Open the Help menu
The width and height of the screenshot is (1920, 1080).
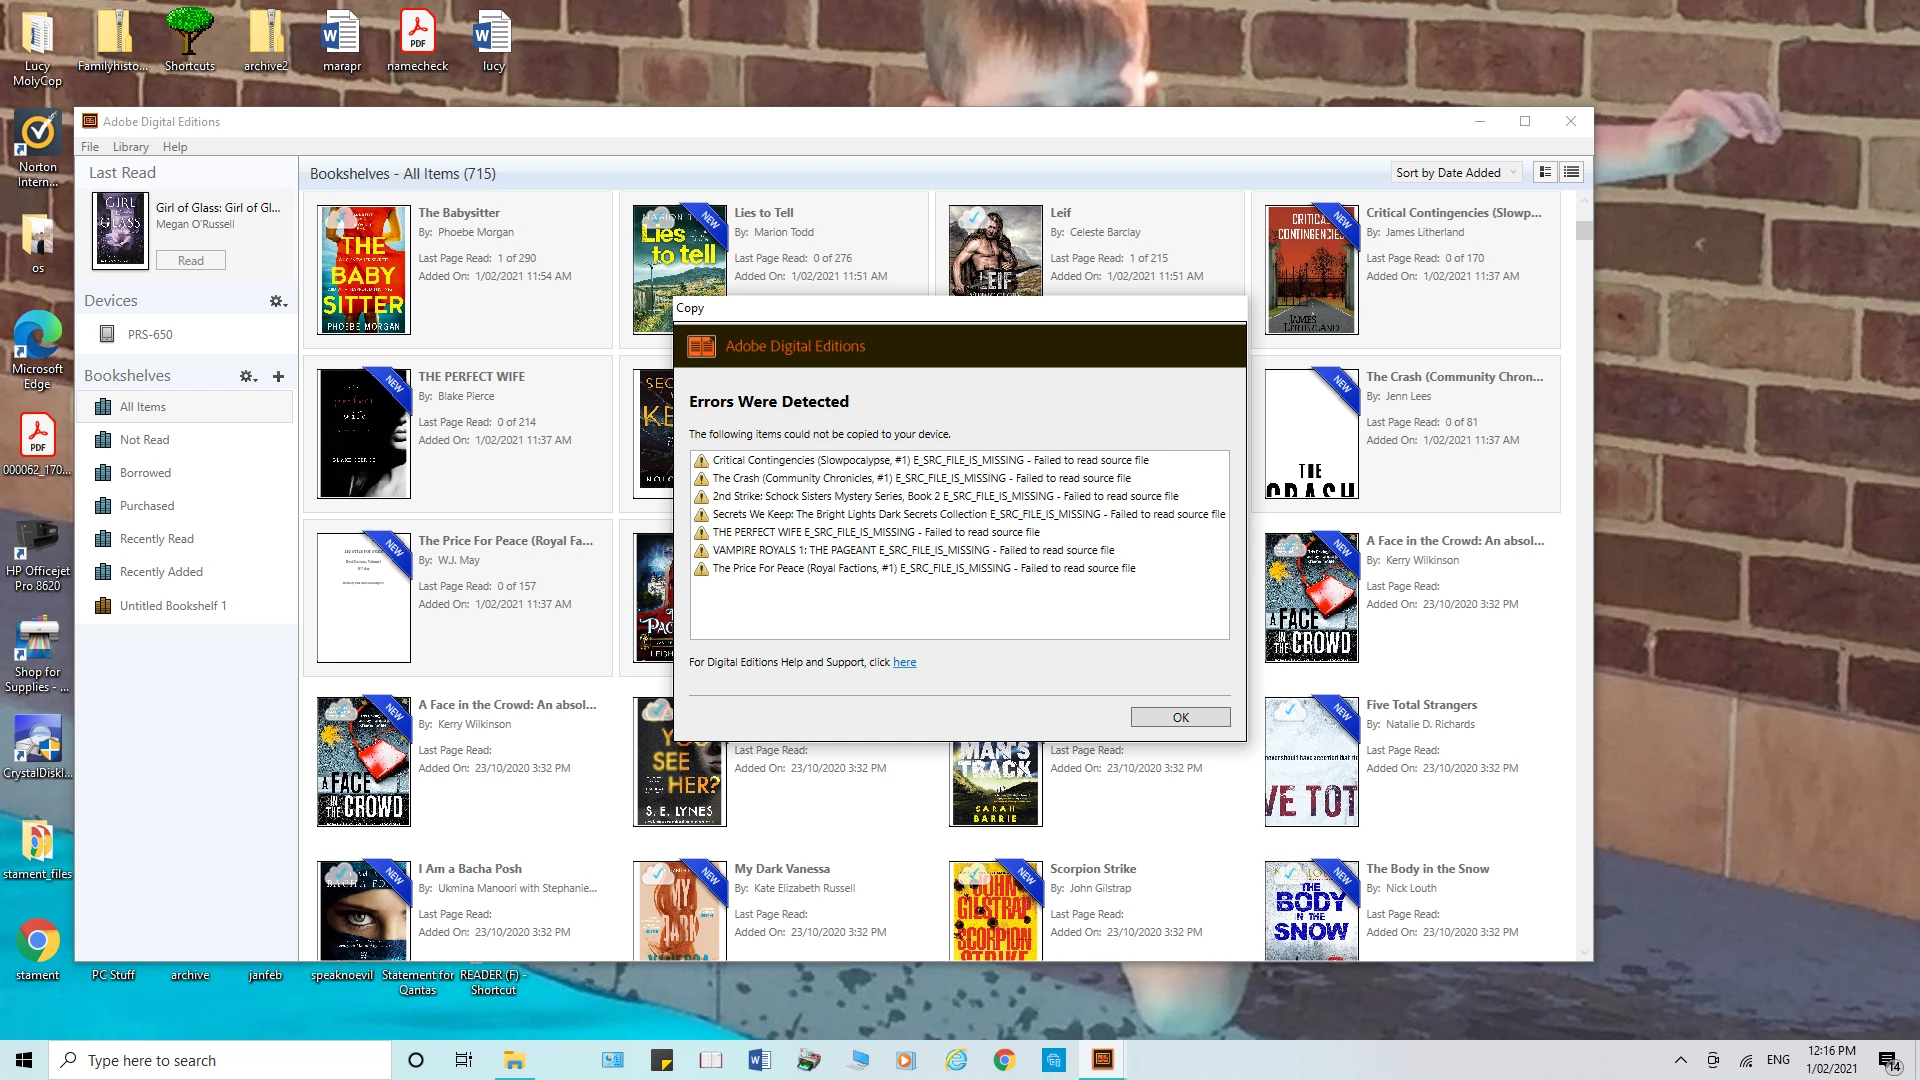click(175, 147)
